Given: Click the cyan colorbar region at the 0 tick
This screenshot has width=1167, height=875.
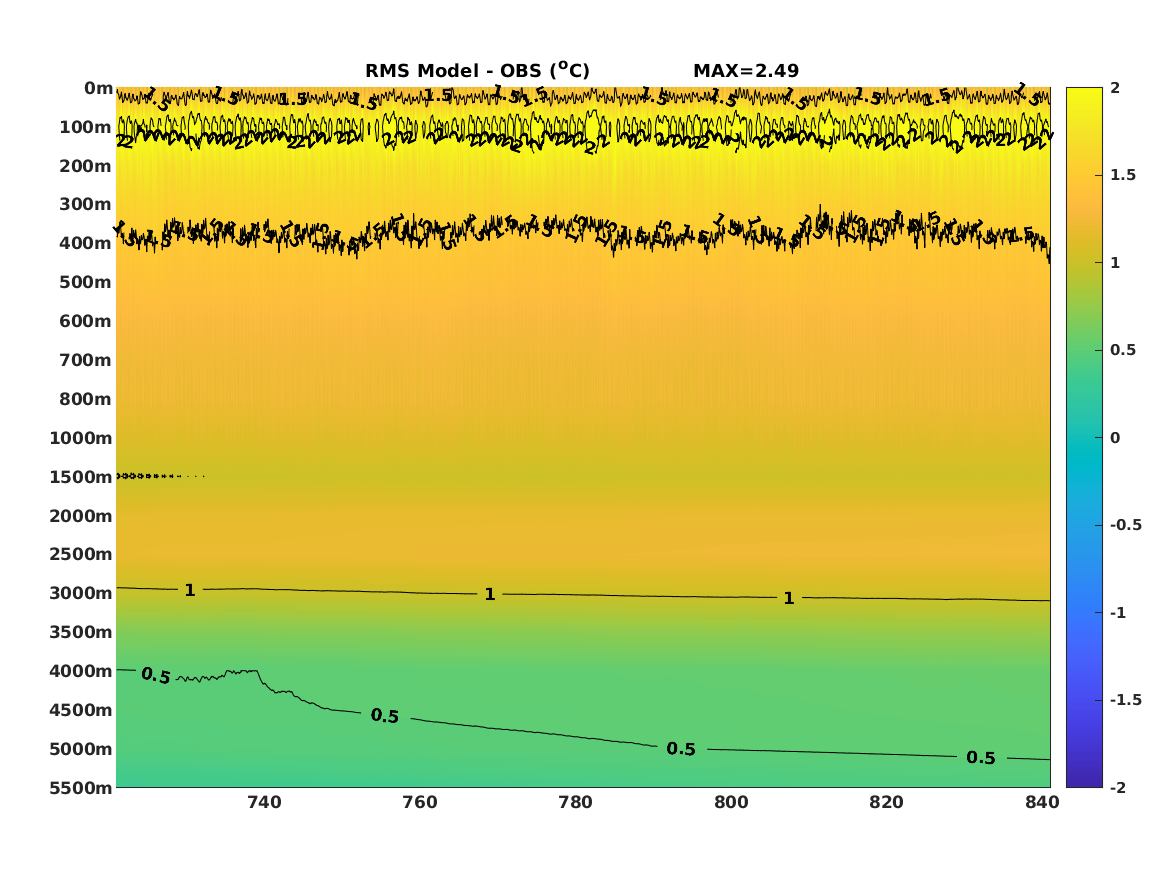Looking at the screenshot, I should (1084, 438).
